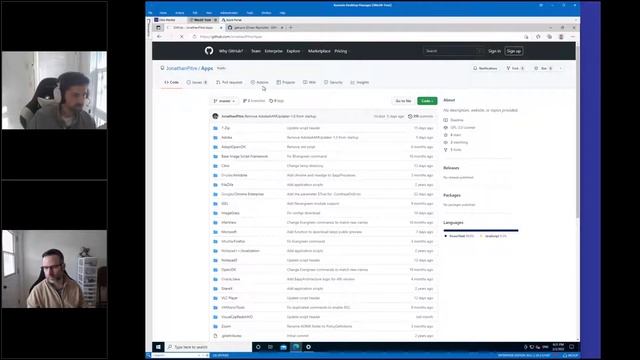Open the commits history link

coord(420,116)
